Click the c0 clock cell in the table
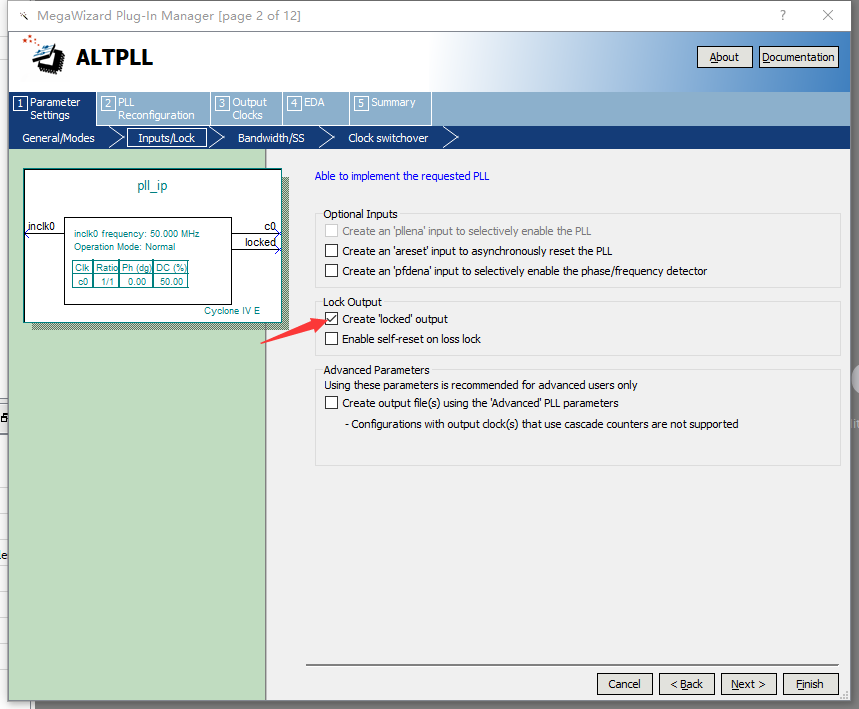Image resolution: width=859 pixels, height=709 pixels. tap(83, 282)
